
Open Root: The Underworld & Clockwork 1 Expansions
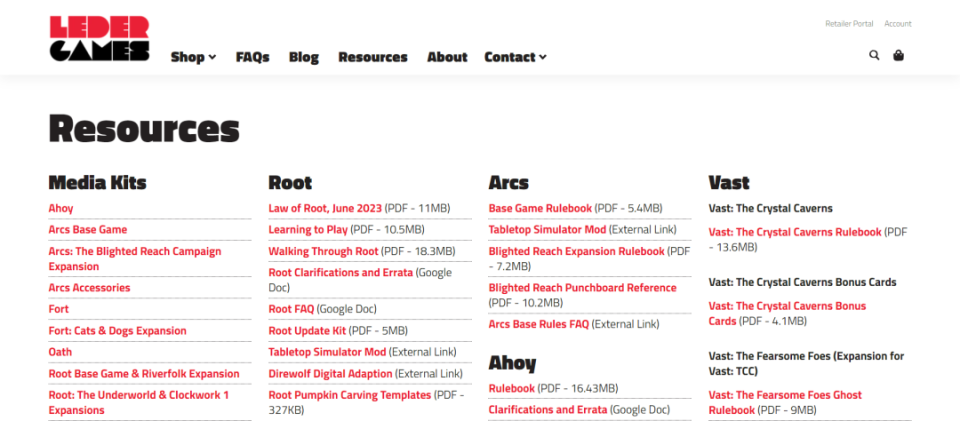pos(138,403)
